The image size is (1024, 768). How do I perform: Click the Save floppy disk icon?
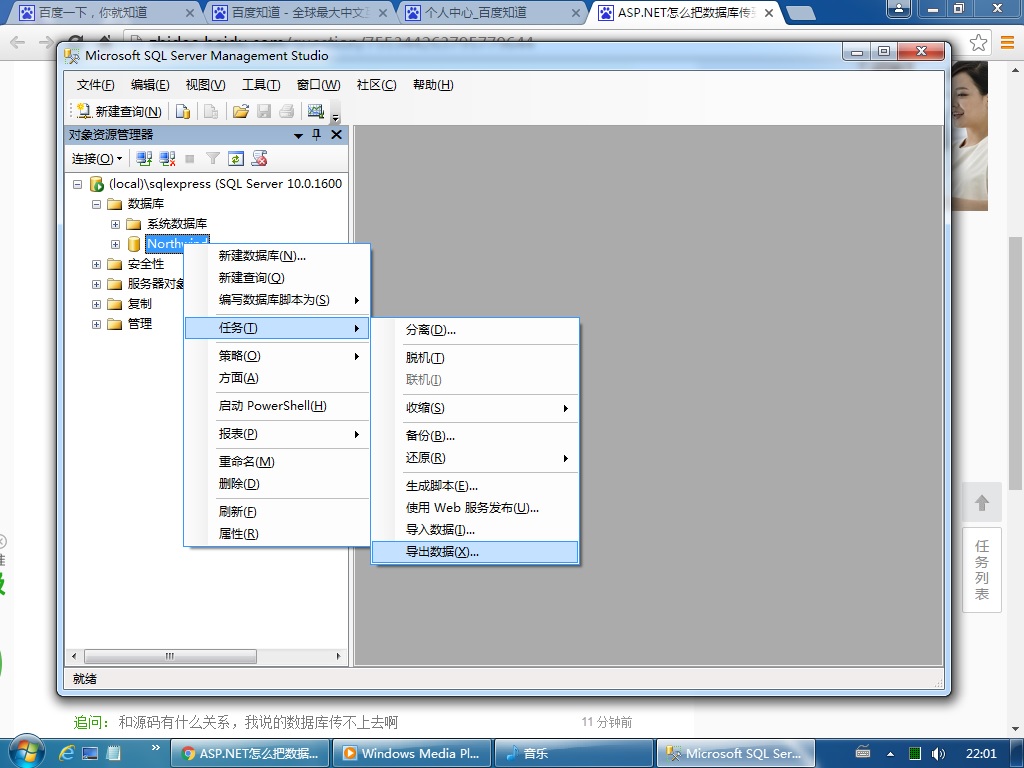click(264, 112)
